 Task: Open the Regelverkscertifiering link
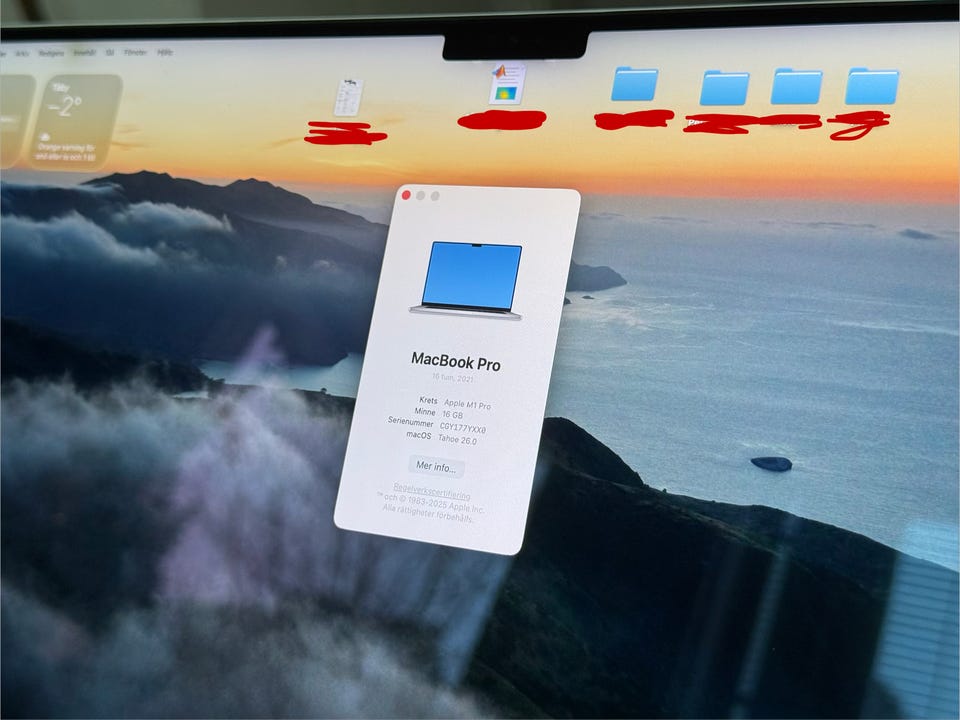[431, 491]
